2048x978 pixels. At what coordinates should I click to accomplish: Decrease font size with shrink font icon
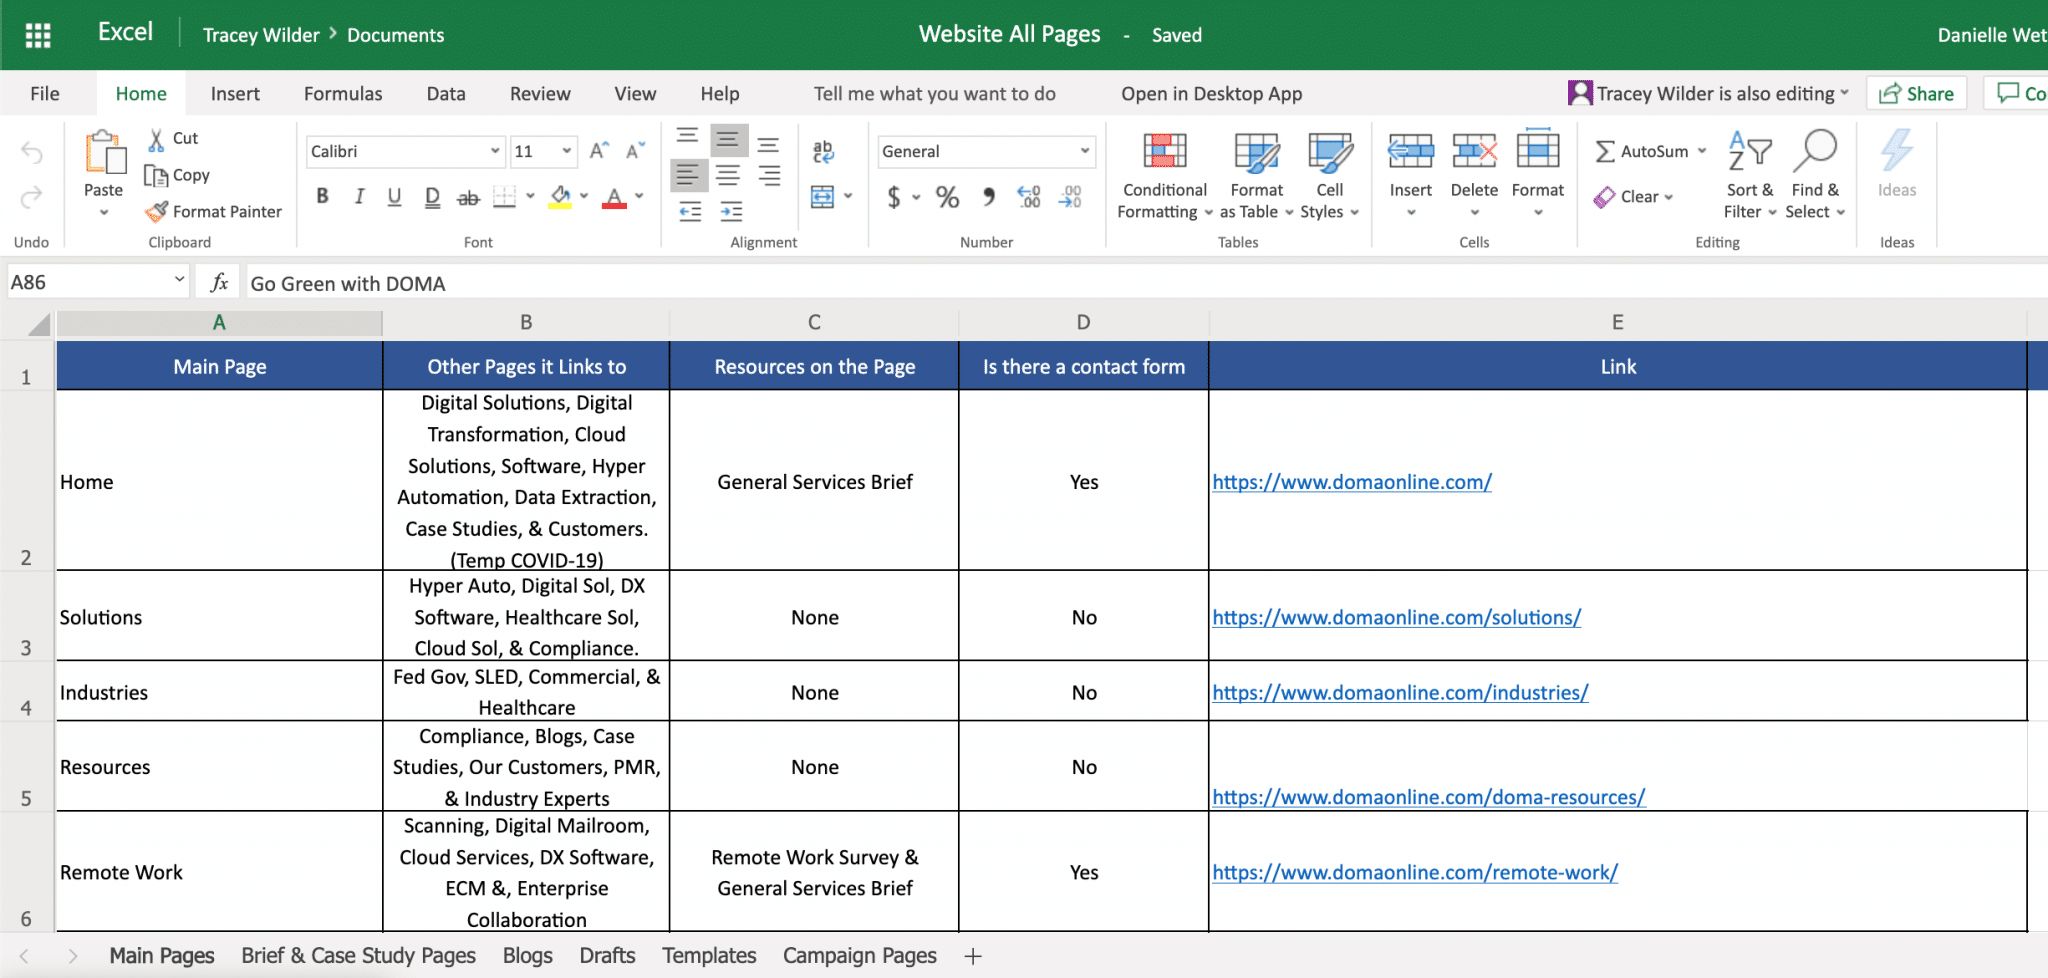point(634,151)
